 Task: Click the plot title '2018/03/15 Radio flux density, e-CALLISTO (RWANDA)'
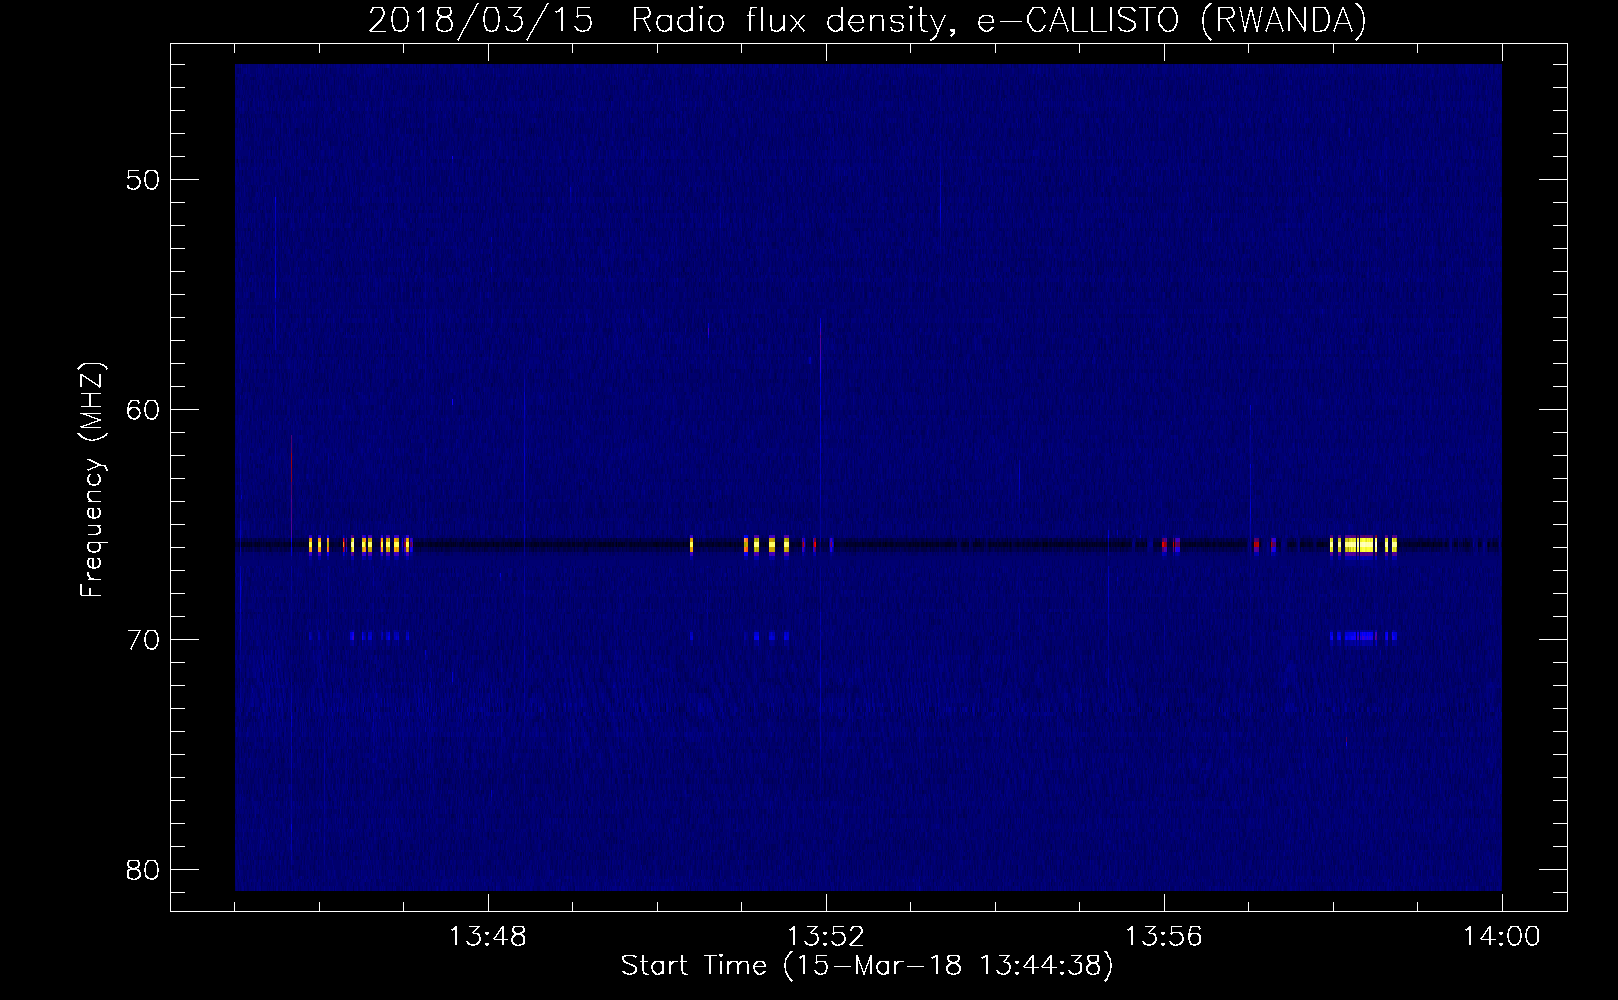click(867, 20)
